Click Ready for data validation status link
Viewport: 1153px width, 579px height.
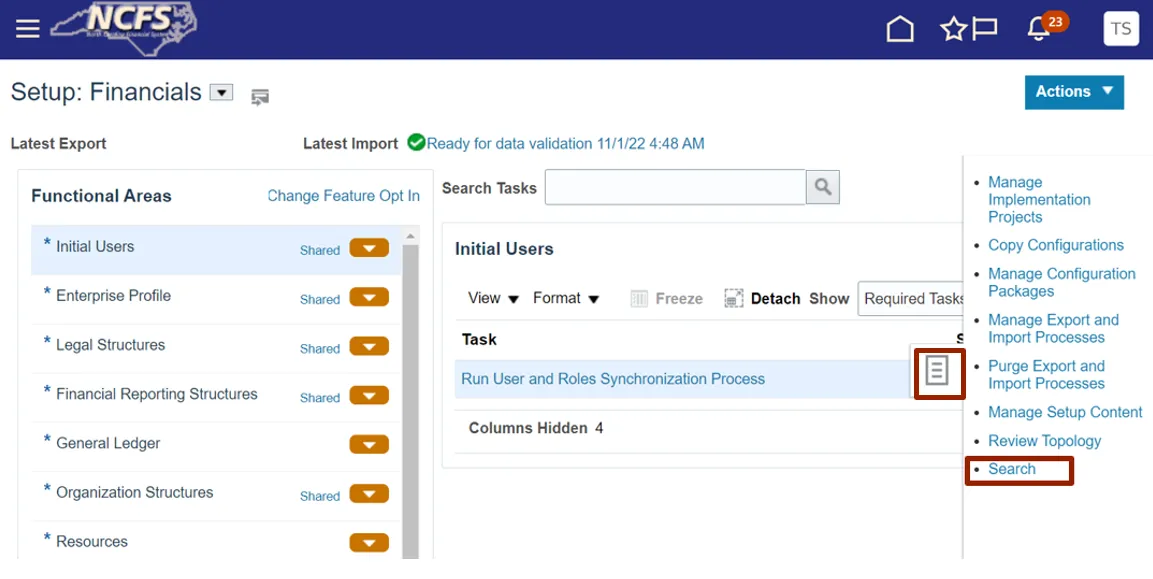click(x=565, y=143)
